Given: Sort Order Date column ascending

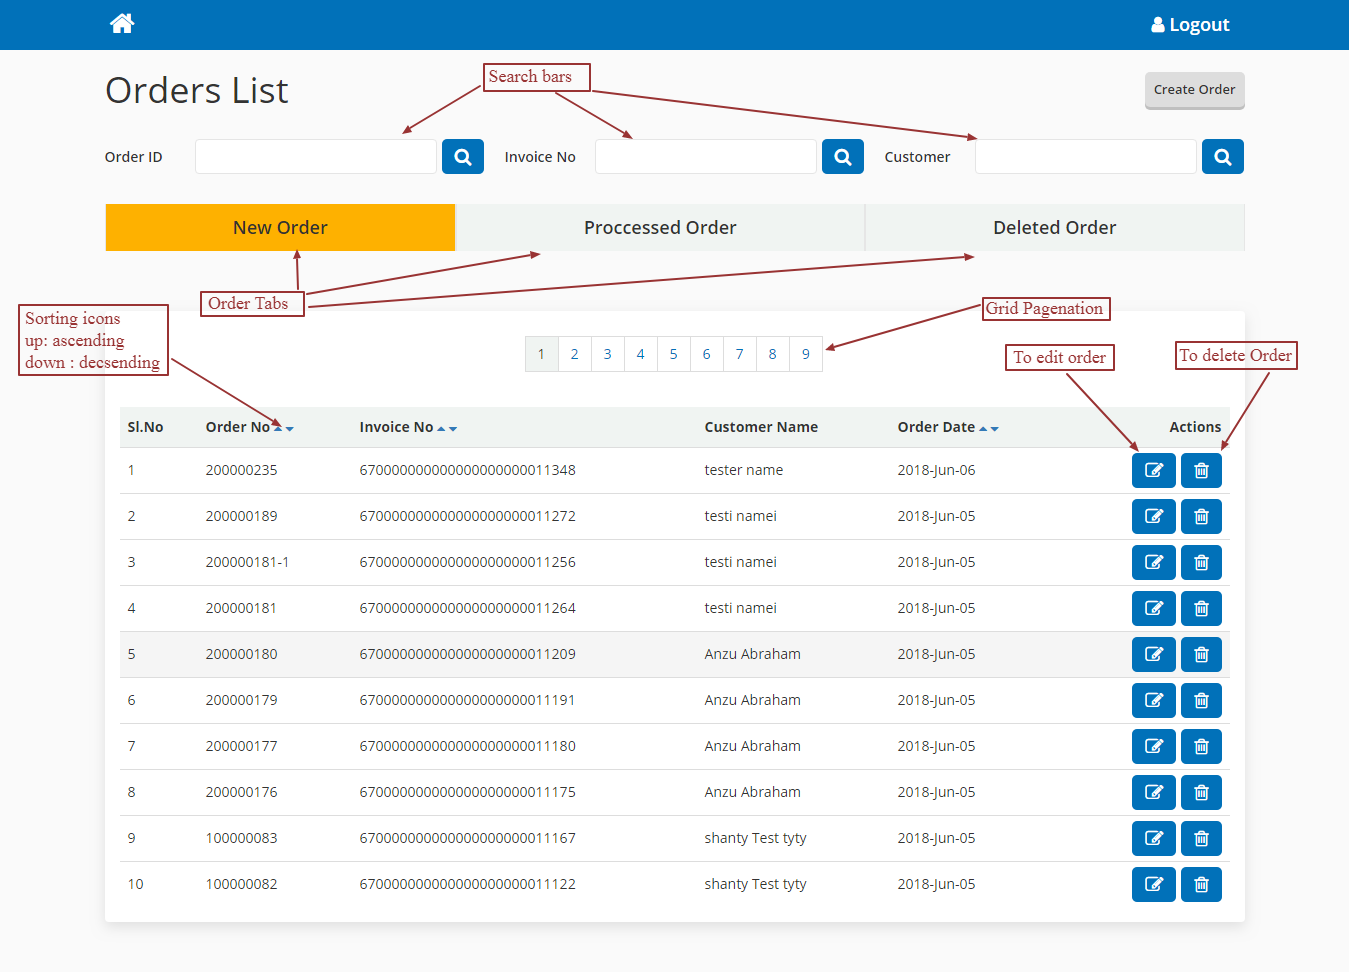Looking at the screenshot, I should coord(983,428).
